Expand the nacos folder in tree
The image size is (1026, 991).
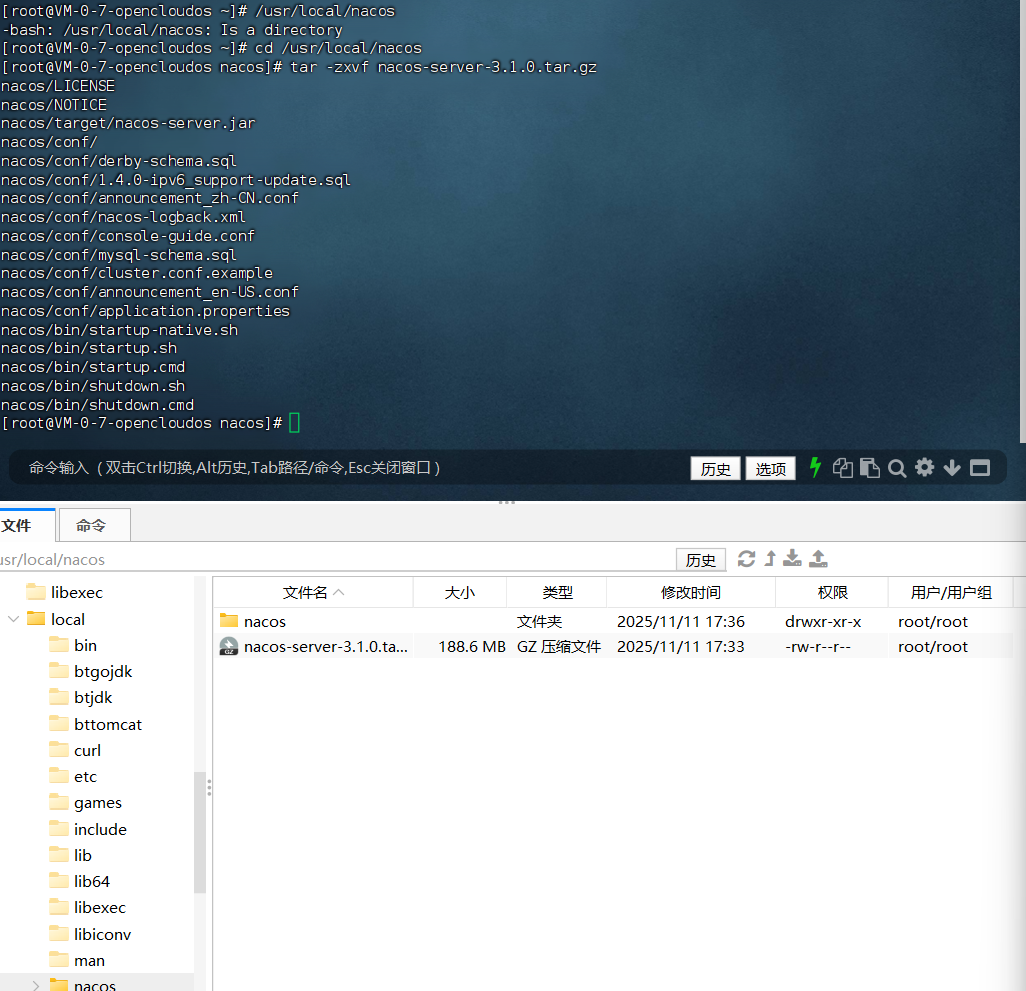(x=36, y=985)
